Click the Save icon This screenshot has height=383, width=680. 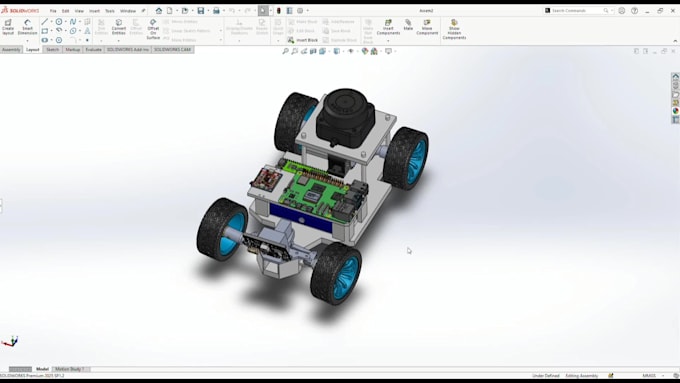click(200, 10)
